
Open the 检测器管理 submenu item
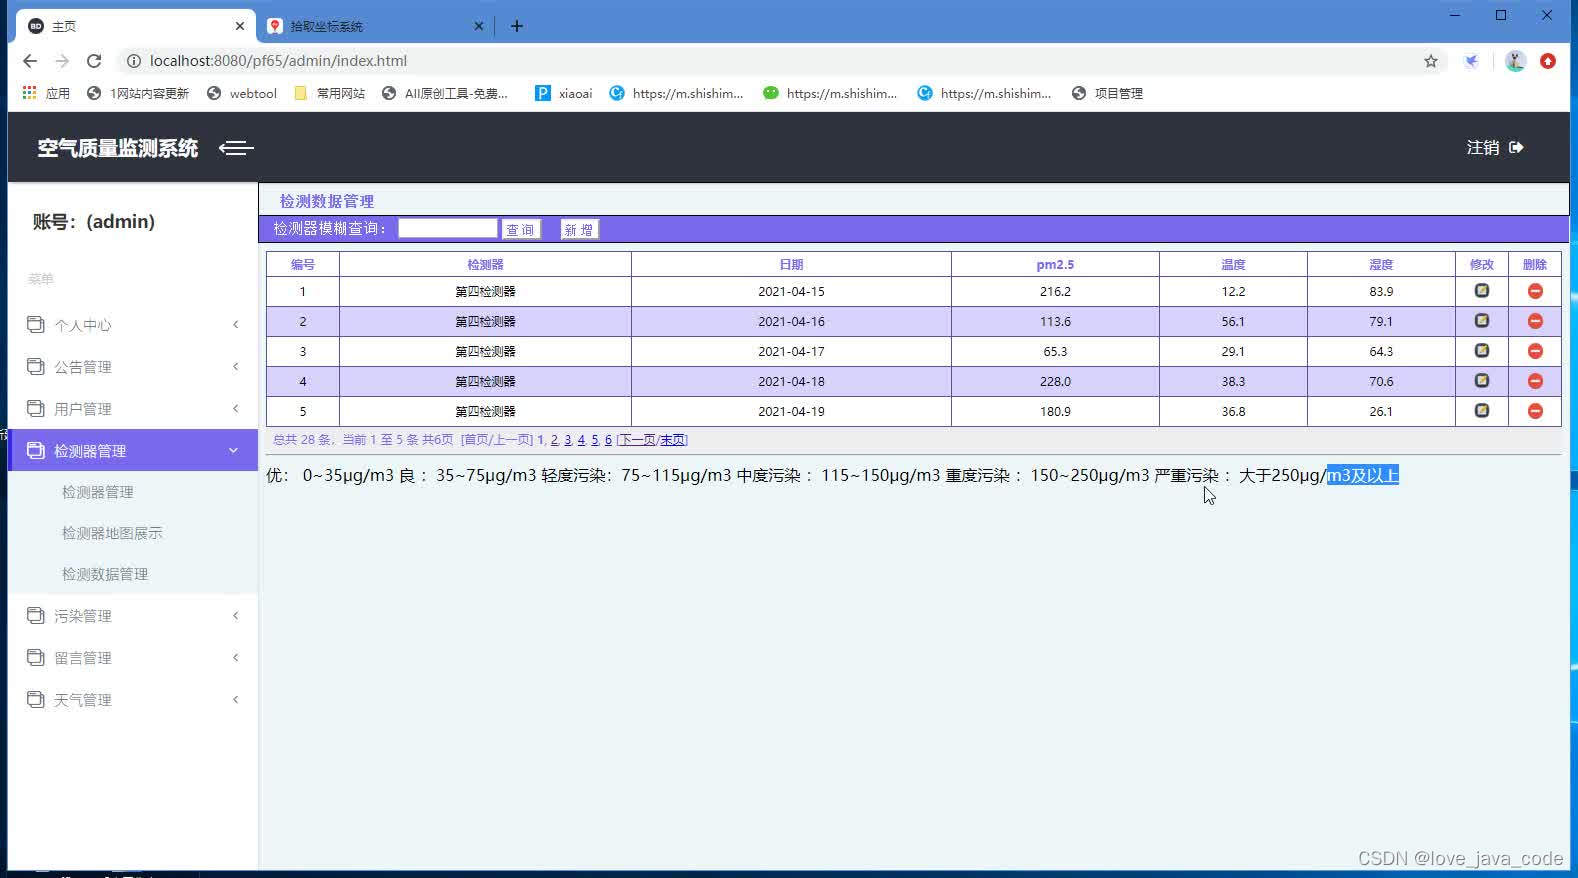tap(98, 492)
